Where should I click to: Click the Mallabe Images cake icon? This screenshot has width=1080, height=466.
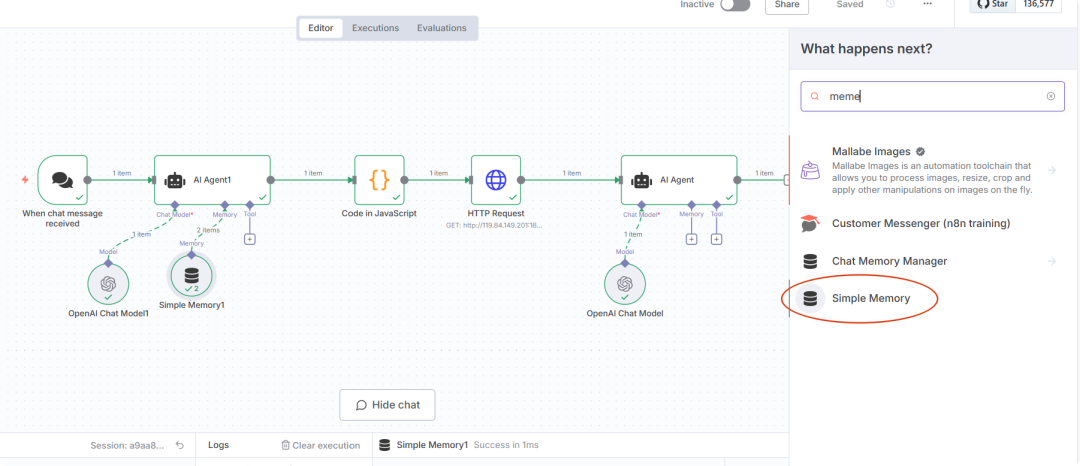(810, 170)
